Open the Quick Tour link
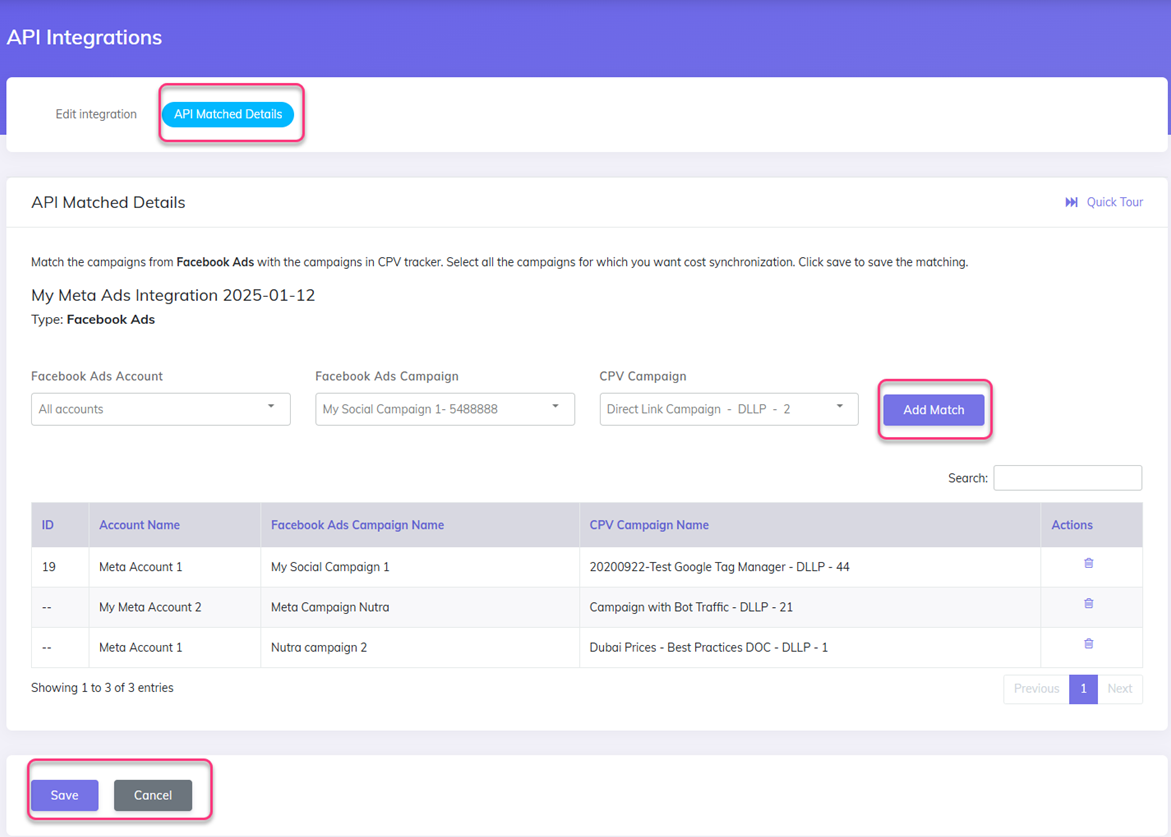This screenshot has height=837, width=1171. 1114,201
